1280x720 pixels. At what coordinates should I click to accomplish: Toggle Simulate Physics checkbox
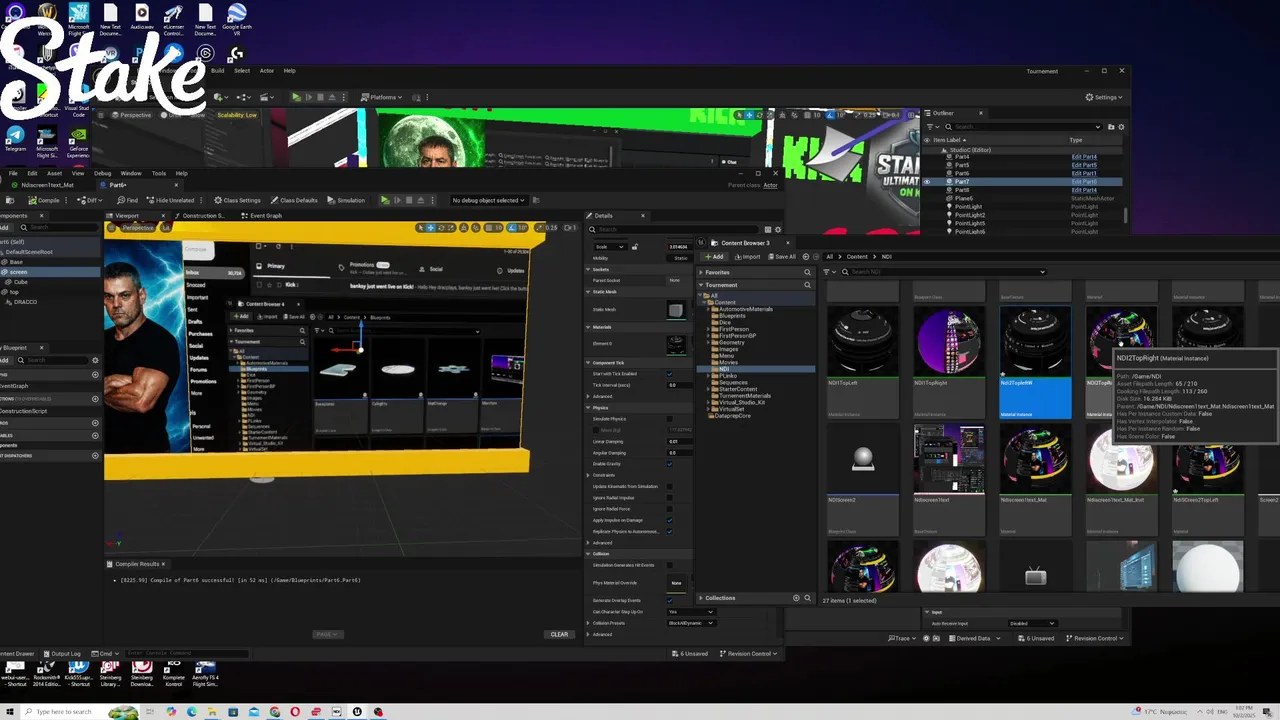coord(670,419)
